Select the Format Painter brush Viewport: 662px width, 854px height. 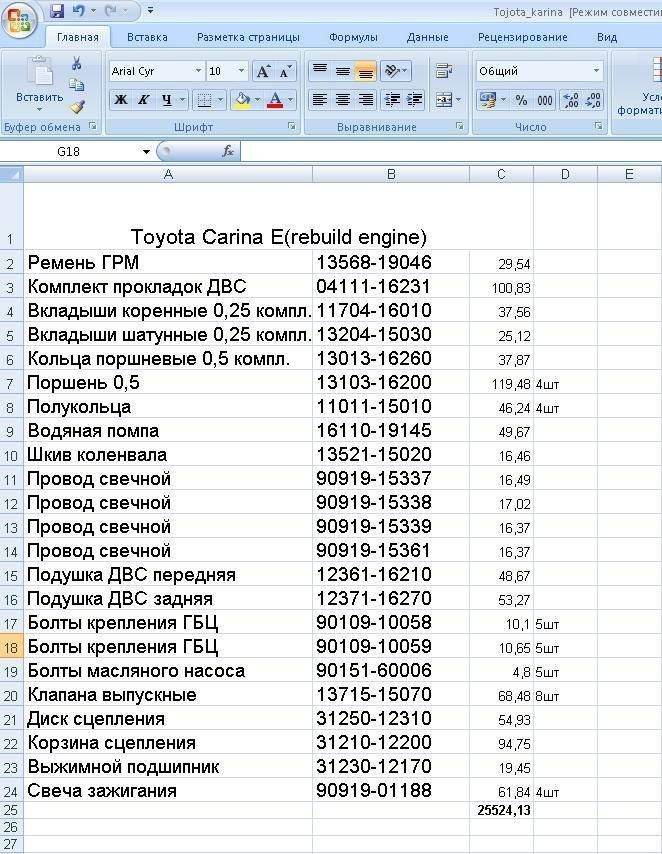pos(76,107)
